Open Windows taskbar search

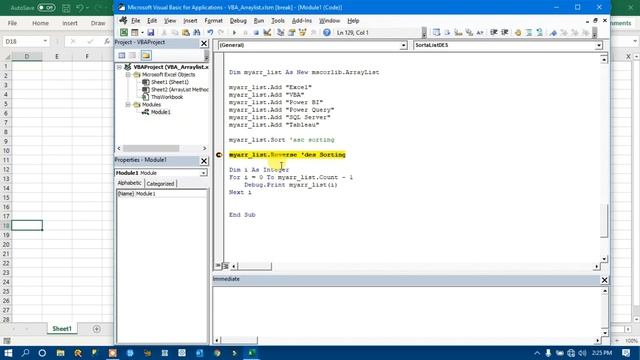(25, 353)
